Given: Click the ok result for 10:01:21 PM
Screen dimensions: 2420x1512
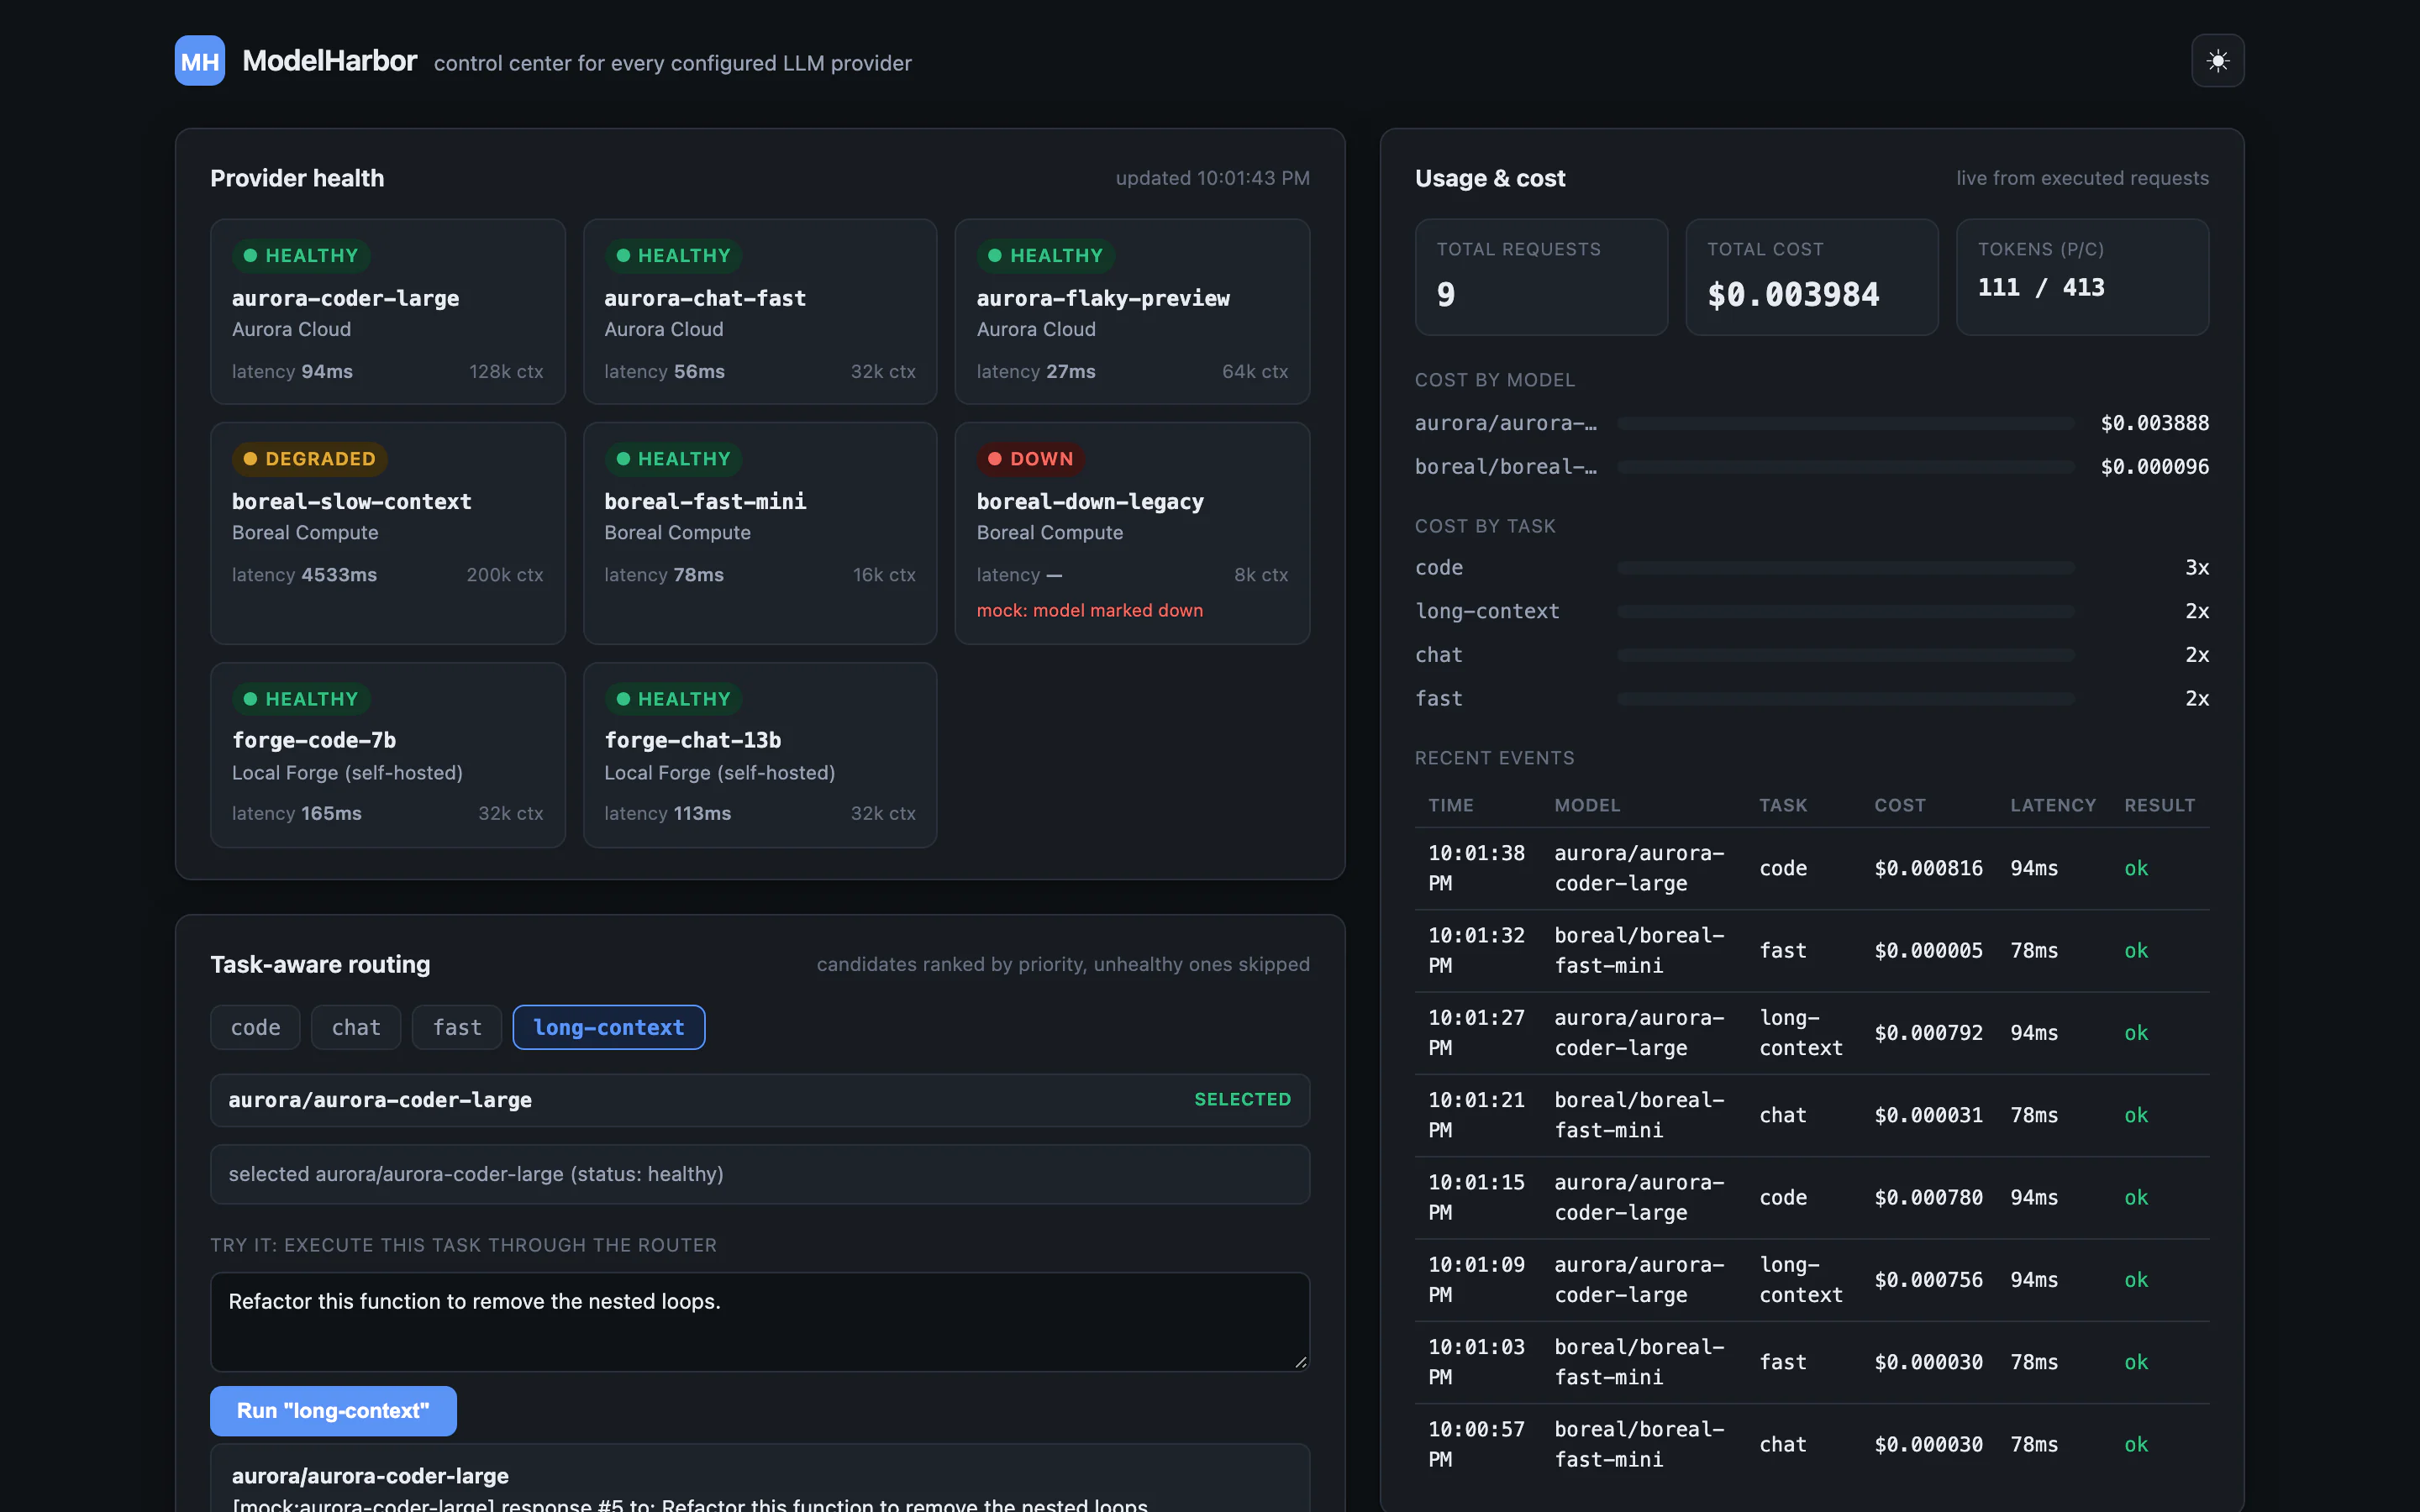Looking at the screenshot, I should pos(2136,1115).
